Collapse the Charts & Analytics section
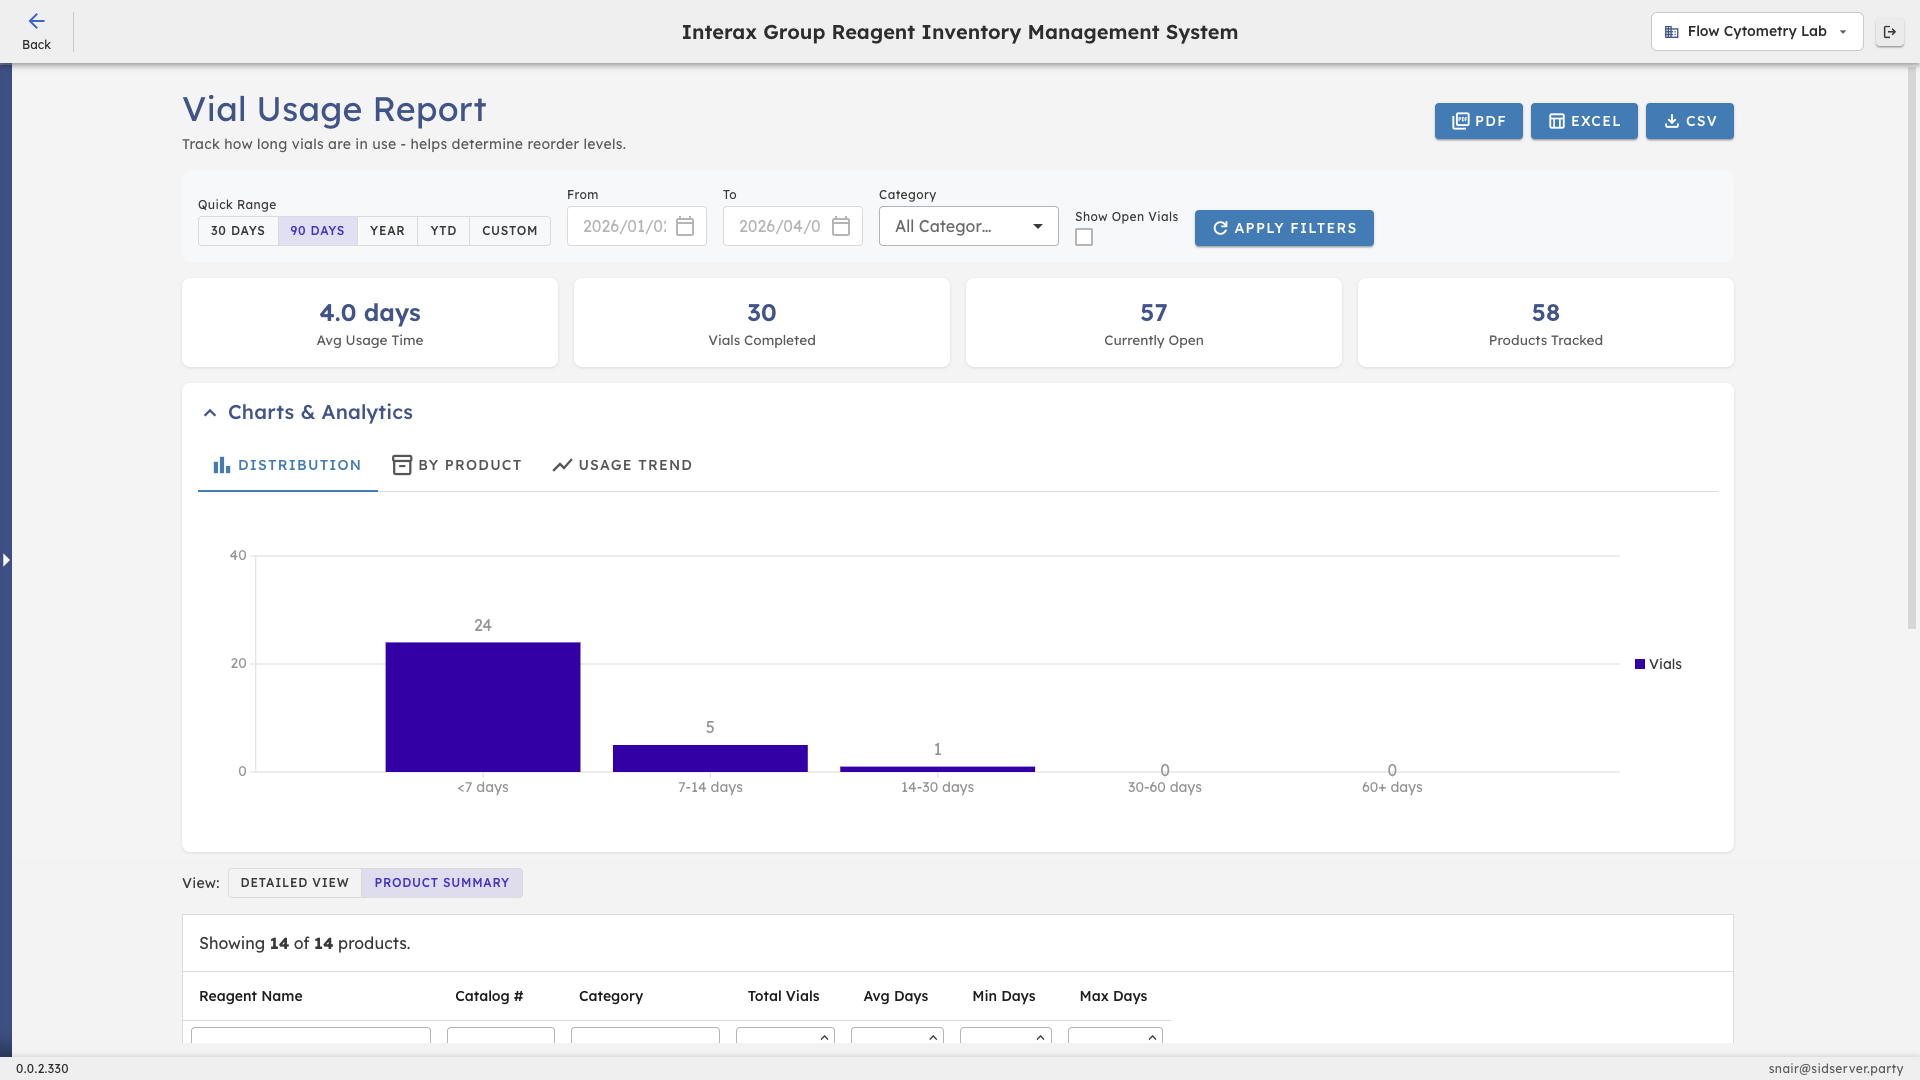 click(210, 412)
